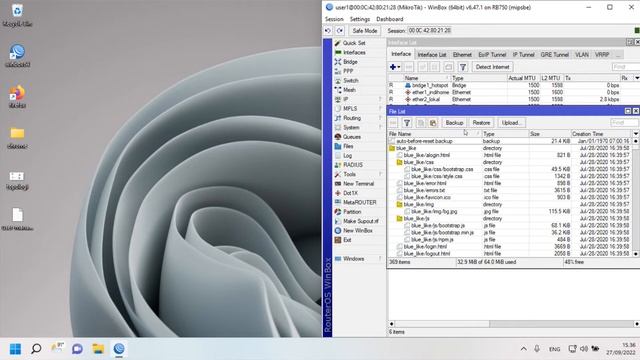Viewport: 640px width, 360px height.
Task: Open Partition in the sidebar
Action: pyautogui.click(x=351, y=212)
